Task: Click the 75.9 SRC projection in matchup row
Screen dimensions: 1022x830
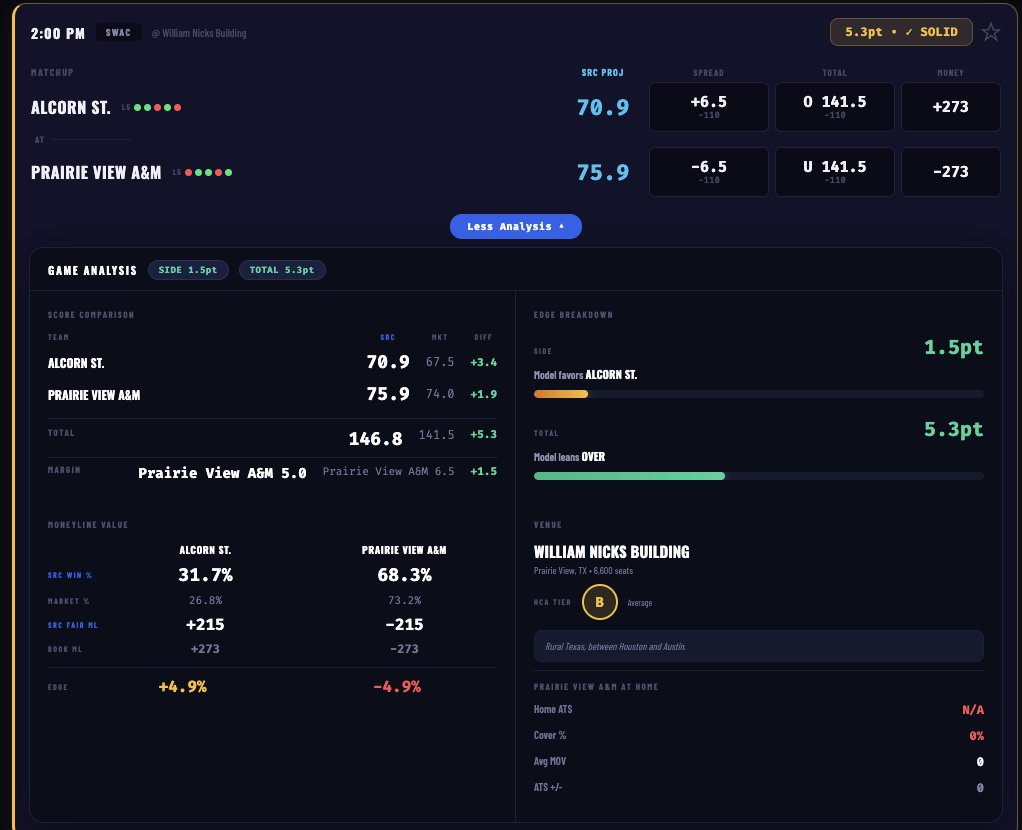Action: coord(603,173)
